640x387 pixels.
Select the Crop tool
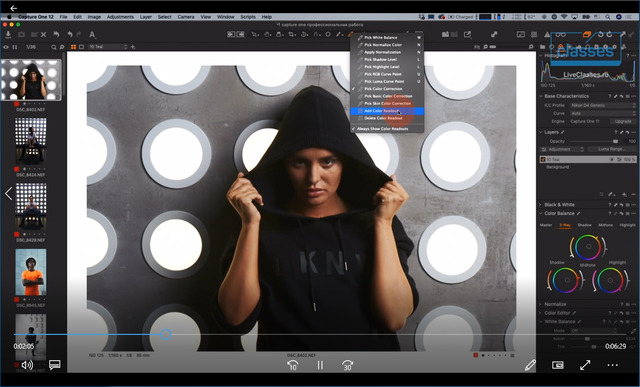click(x=292, y=35)
